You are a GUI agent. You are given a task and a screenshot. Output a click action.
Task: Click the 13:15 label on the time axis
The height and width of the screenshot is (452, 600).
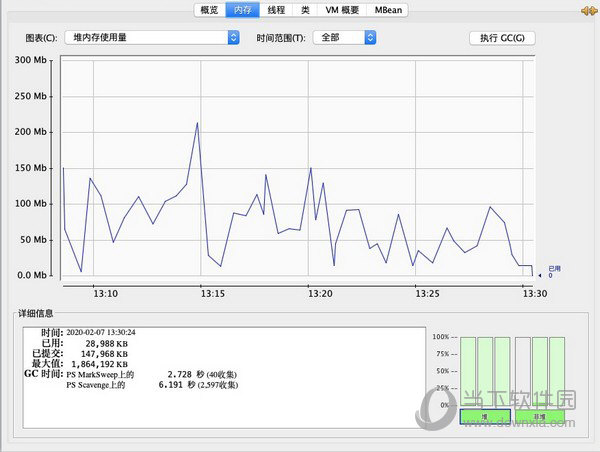[x=213, y=294]
